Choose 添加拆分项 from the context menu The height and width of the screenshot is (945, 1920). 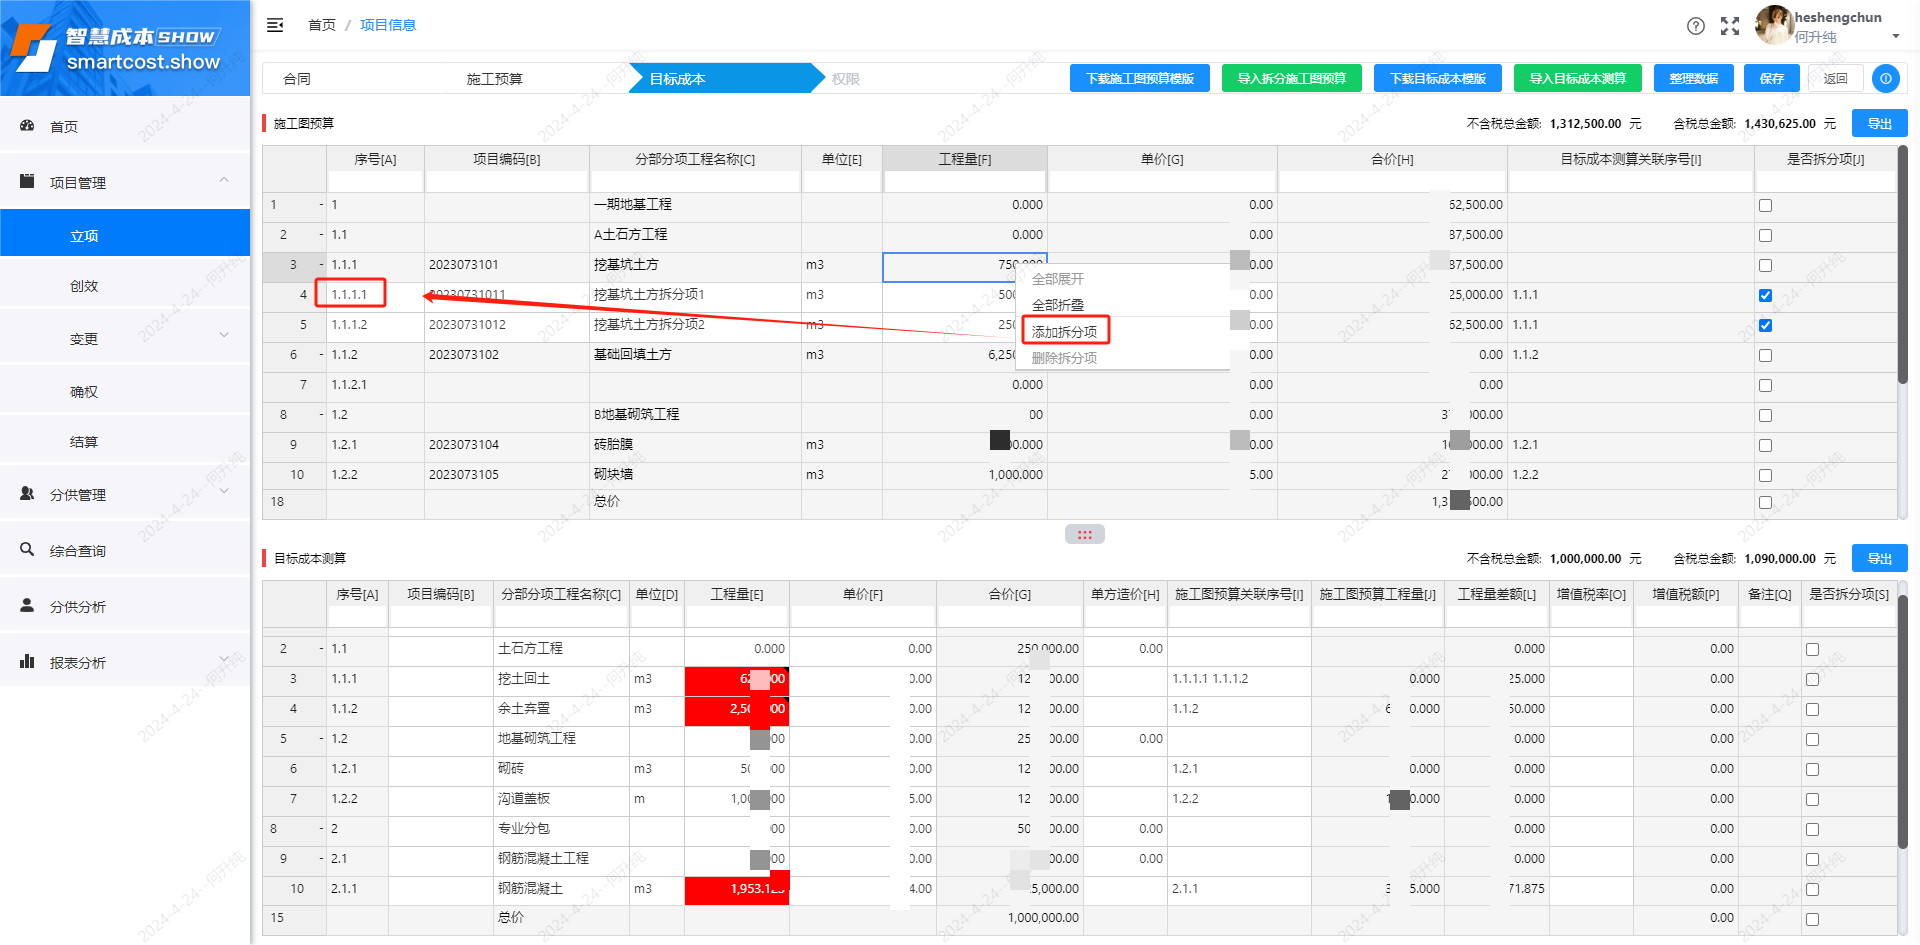[1065, 330]
